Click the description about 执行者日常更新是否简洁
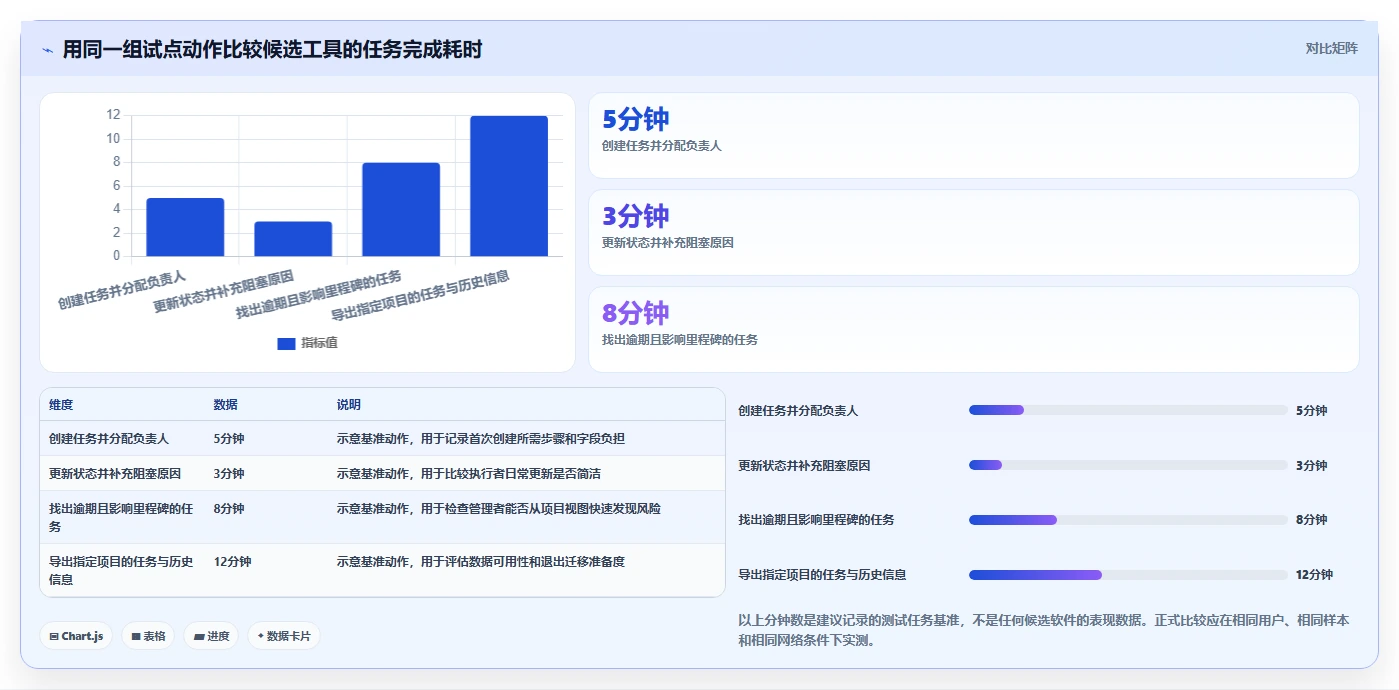Viewport: 1399px width, 690px height. click(469, 473)
